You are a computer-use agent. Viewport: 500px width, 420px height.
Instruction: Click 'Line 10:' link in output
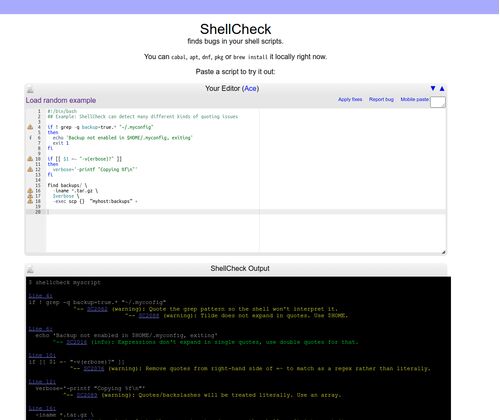tap(42, 355)
